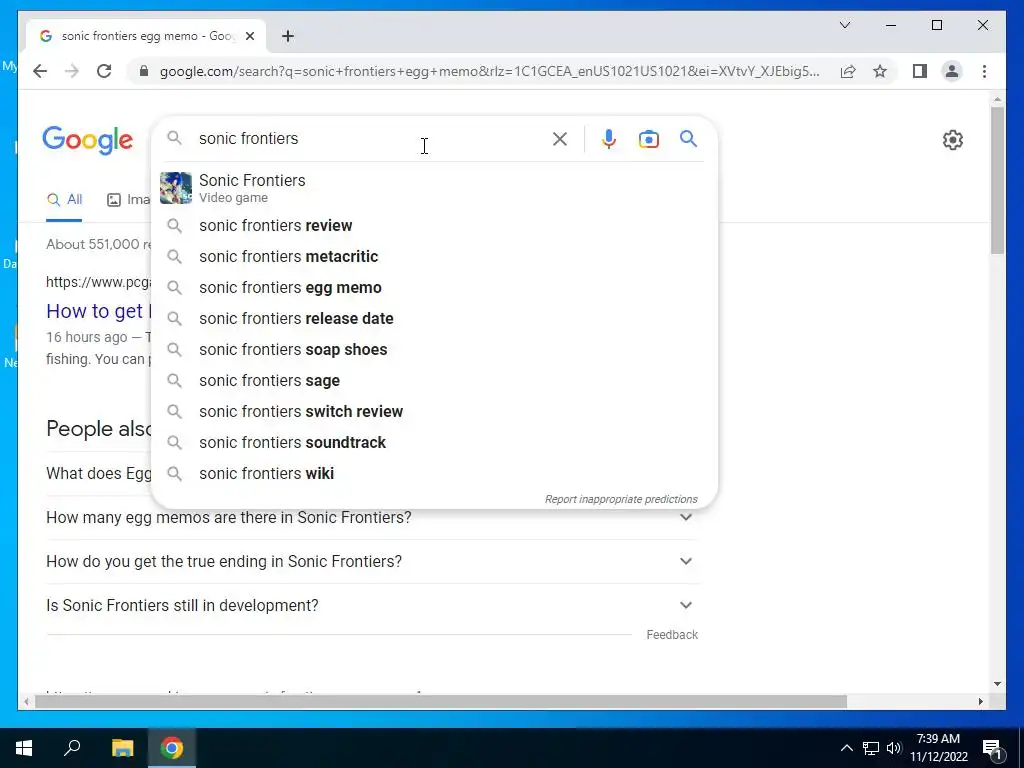Select Sonic Frontiers video game suggestion

(x=434, y=188)
